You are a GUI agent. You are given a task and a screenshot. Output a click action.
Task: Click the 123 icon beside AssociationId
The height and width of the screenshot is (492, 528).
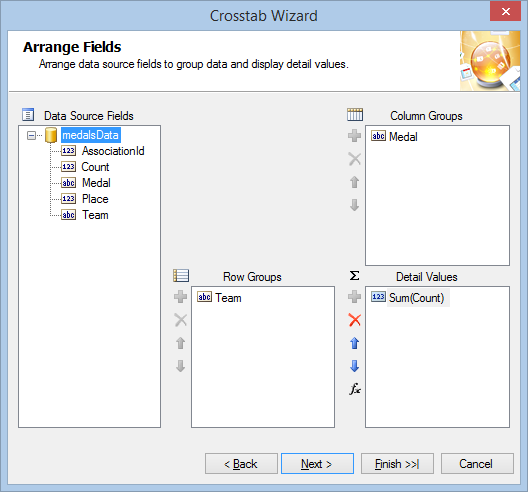(x=68, y=151)
